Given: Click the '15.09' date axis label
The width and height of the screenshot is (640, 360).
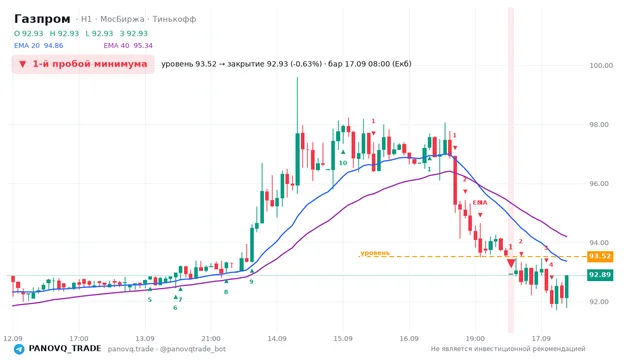Looking at the screenshot, I should 343,338.
